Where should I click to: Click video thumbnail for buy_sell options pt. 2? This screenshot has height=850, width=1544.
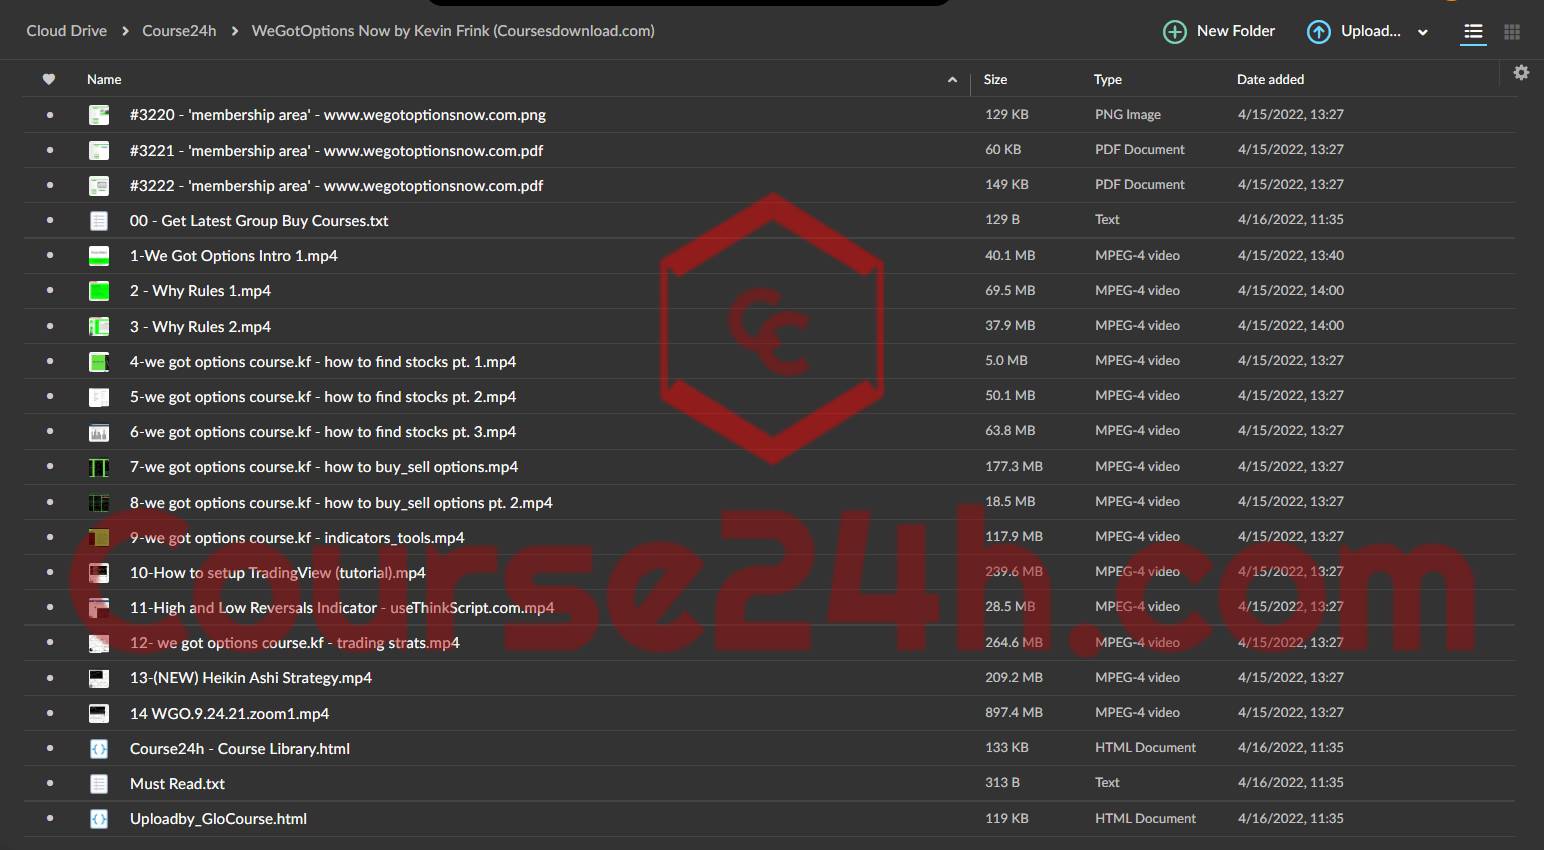pyautogui.click(x=99, y=502)
